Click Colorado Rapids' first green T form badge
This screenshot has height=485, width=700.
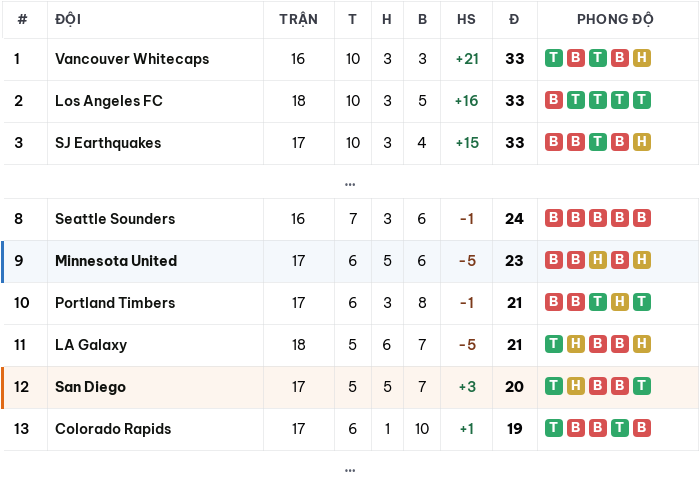[x=554, y=428]
